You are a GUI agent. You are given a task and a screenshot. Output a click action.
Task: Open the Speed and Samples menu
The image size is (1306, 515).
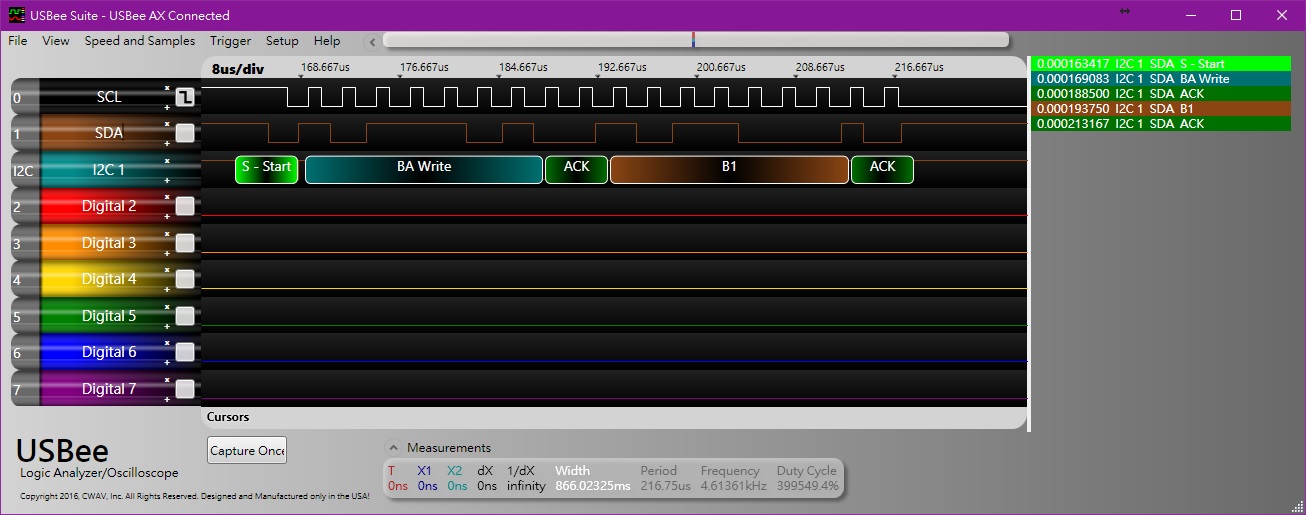140,41
